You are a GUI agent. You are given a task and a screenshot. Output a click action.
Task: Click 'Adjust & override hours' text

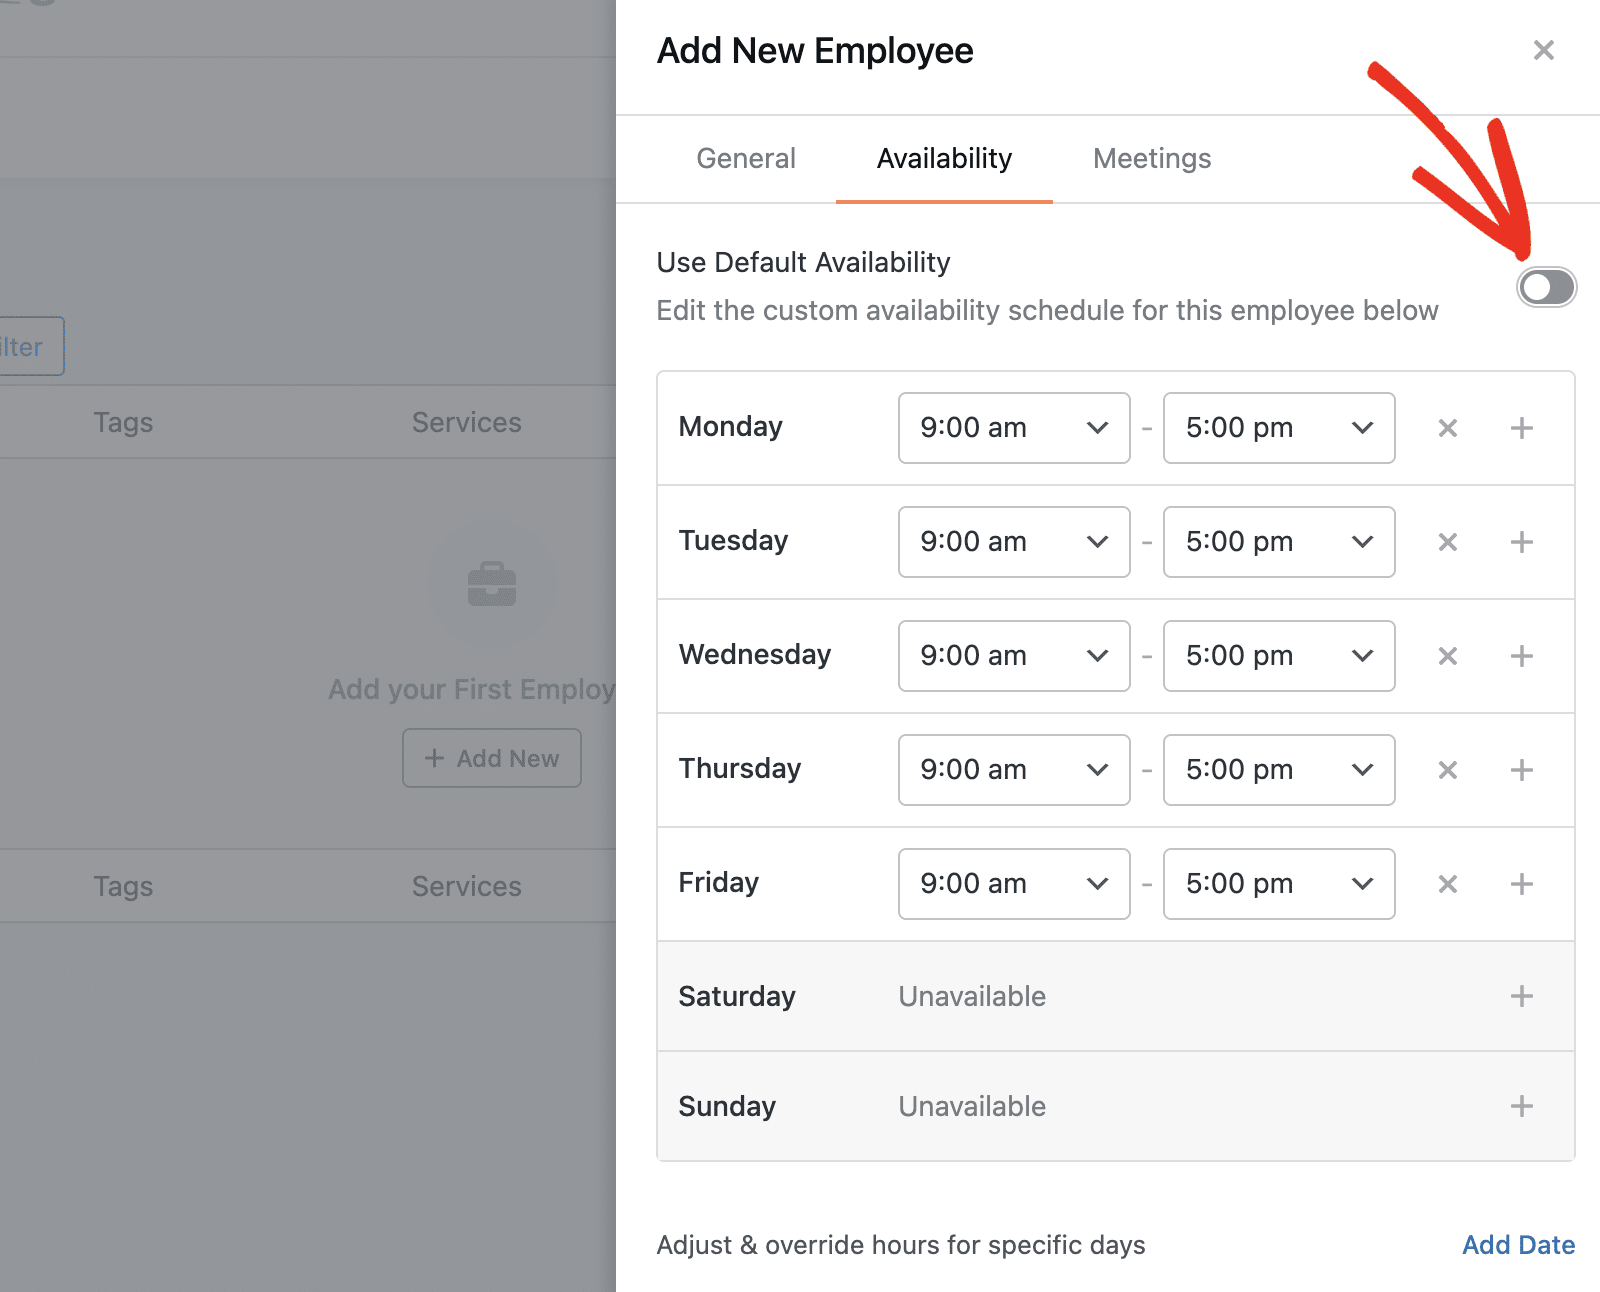click(x=901, y=1245)
